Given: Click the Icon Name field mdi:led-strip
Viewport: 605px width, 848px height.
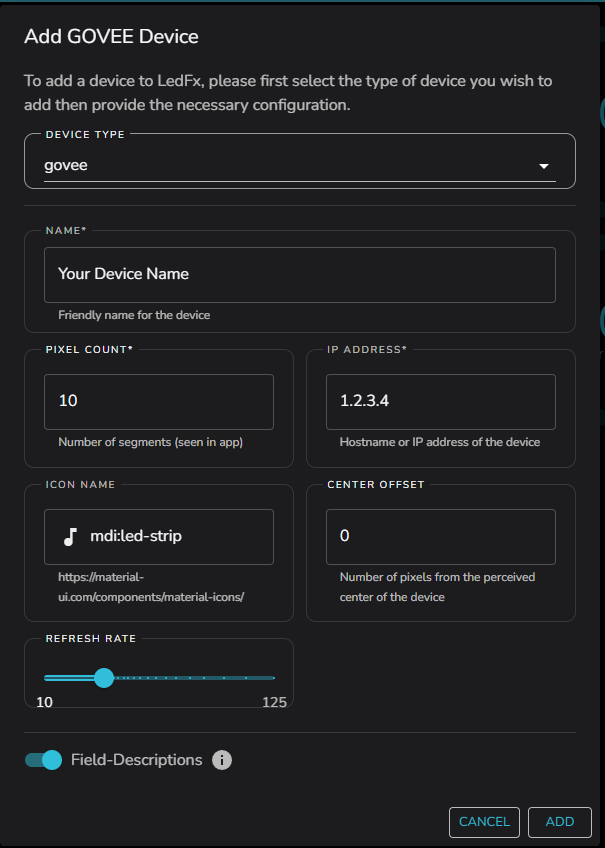Looking at the screenshot, I should coord(159,536).
